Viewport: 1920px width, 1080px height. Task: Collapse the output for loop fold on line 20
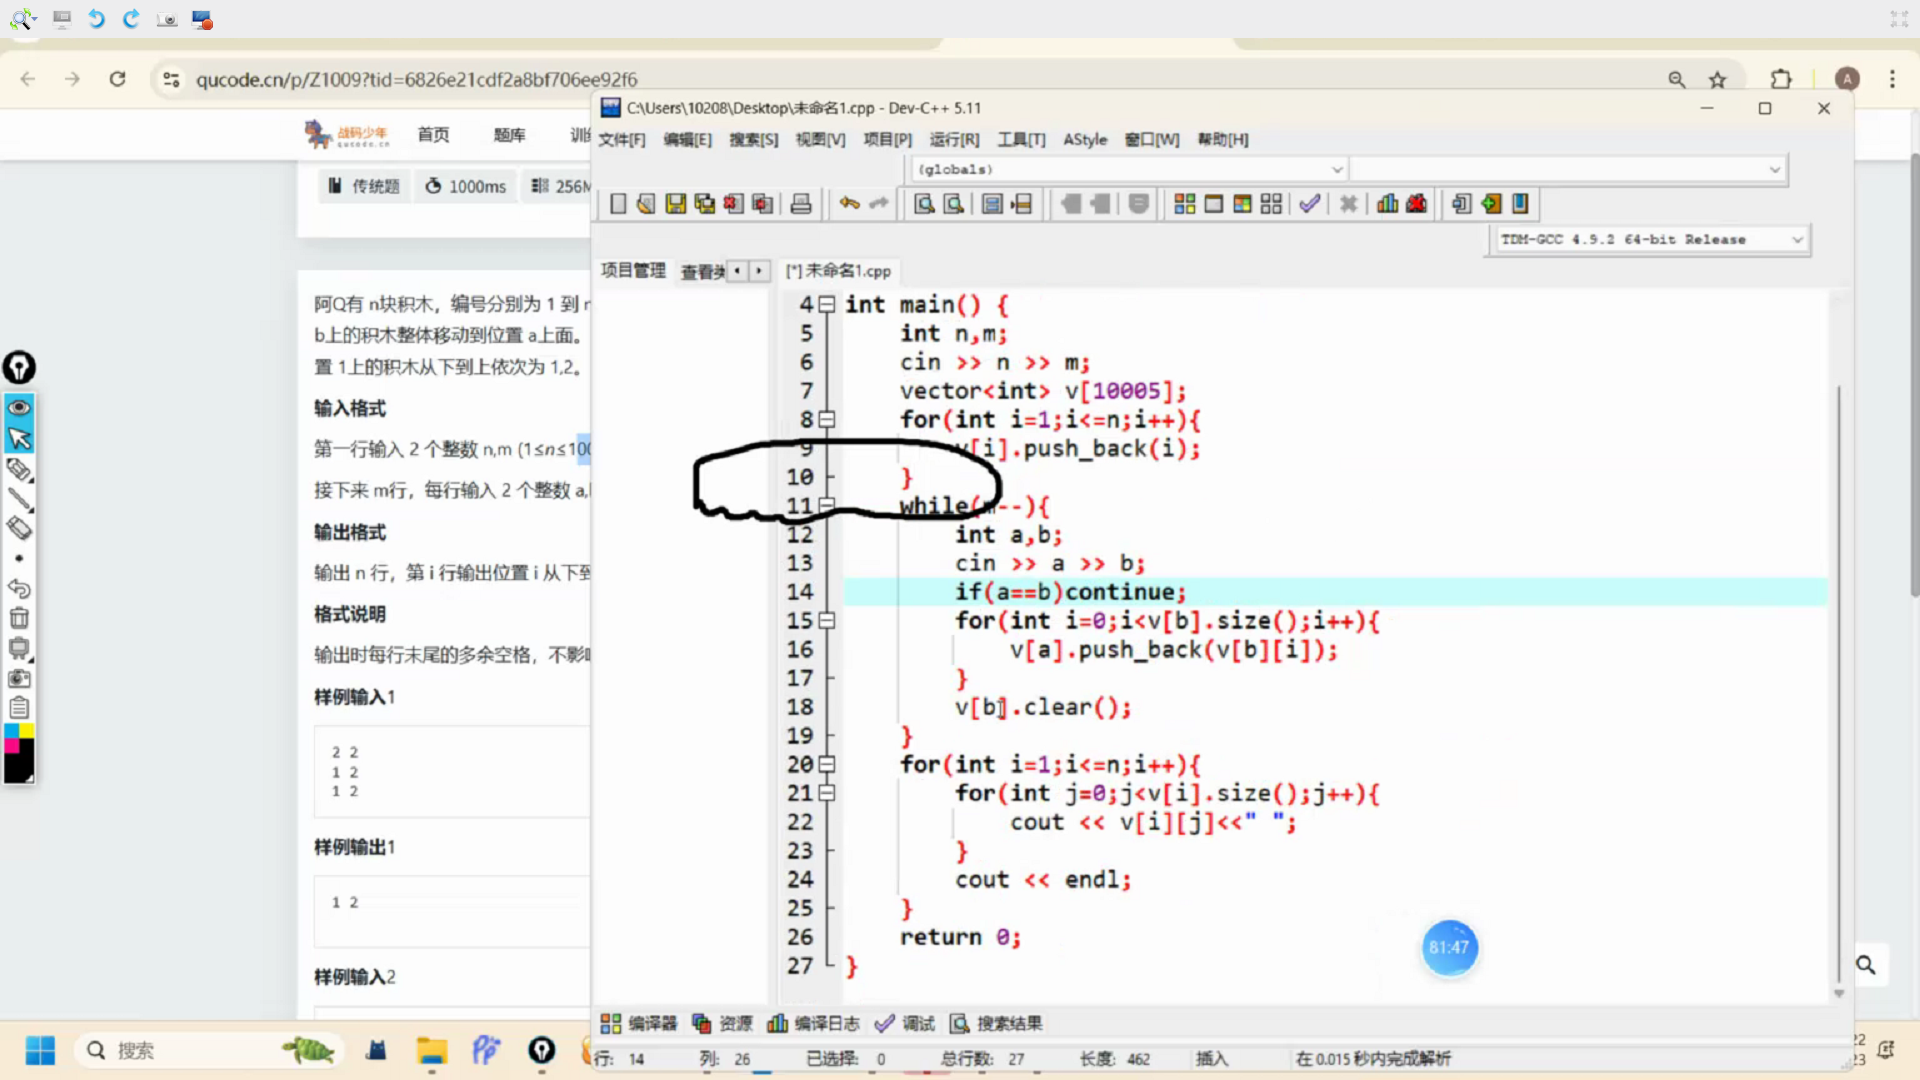[827, 765]
